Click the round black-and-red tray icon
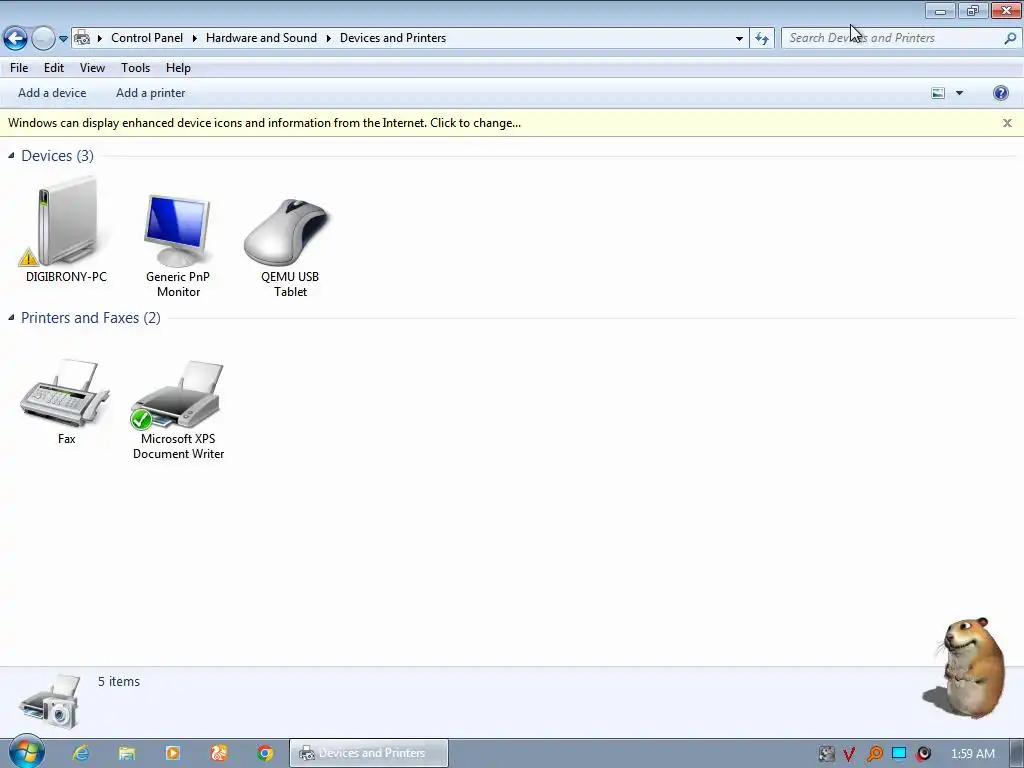The image size is (1024, 768). (923, 754)
